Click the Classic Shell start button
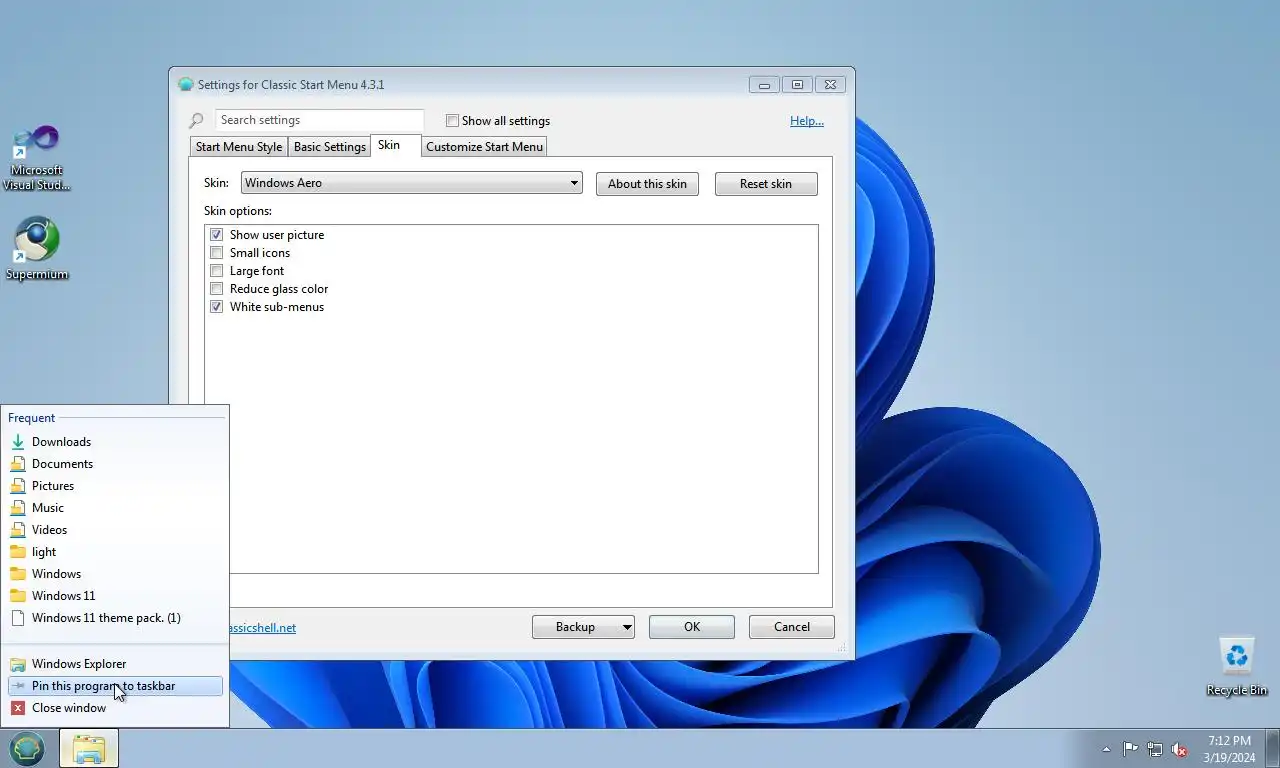 [27, 748]
